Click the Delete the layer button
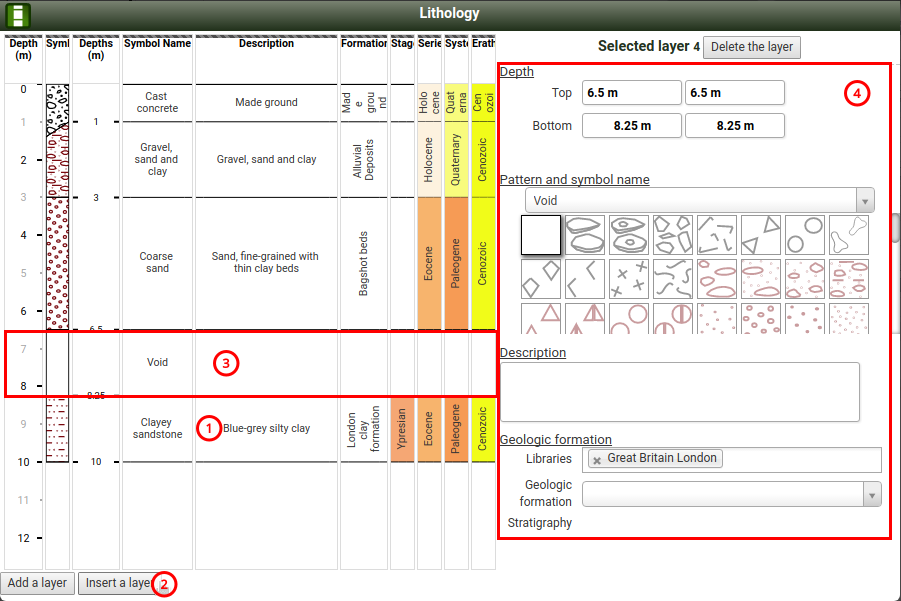901x601 pixels. [x=751, y=47]
